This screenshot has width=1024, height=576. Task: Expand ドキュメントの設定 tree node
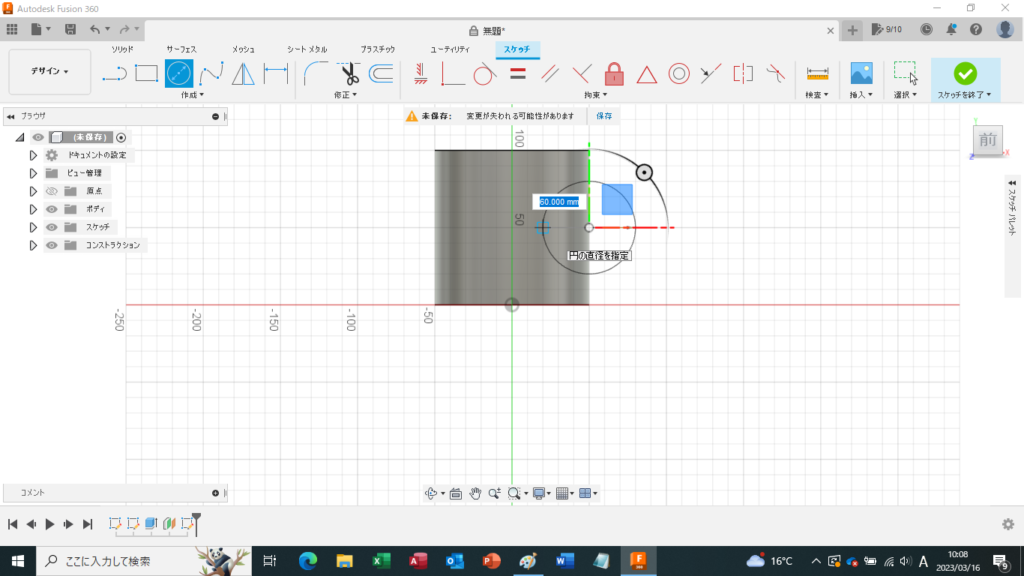pos(33,155)
